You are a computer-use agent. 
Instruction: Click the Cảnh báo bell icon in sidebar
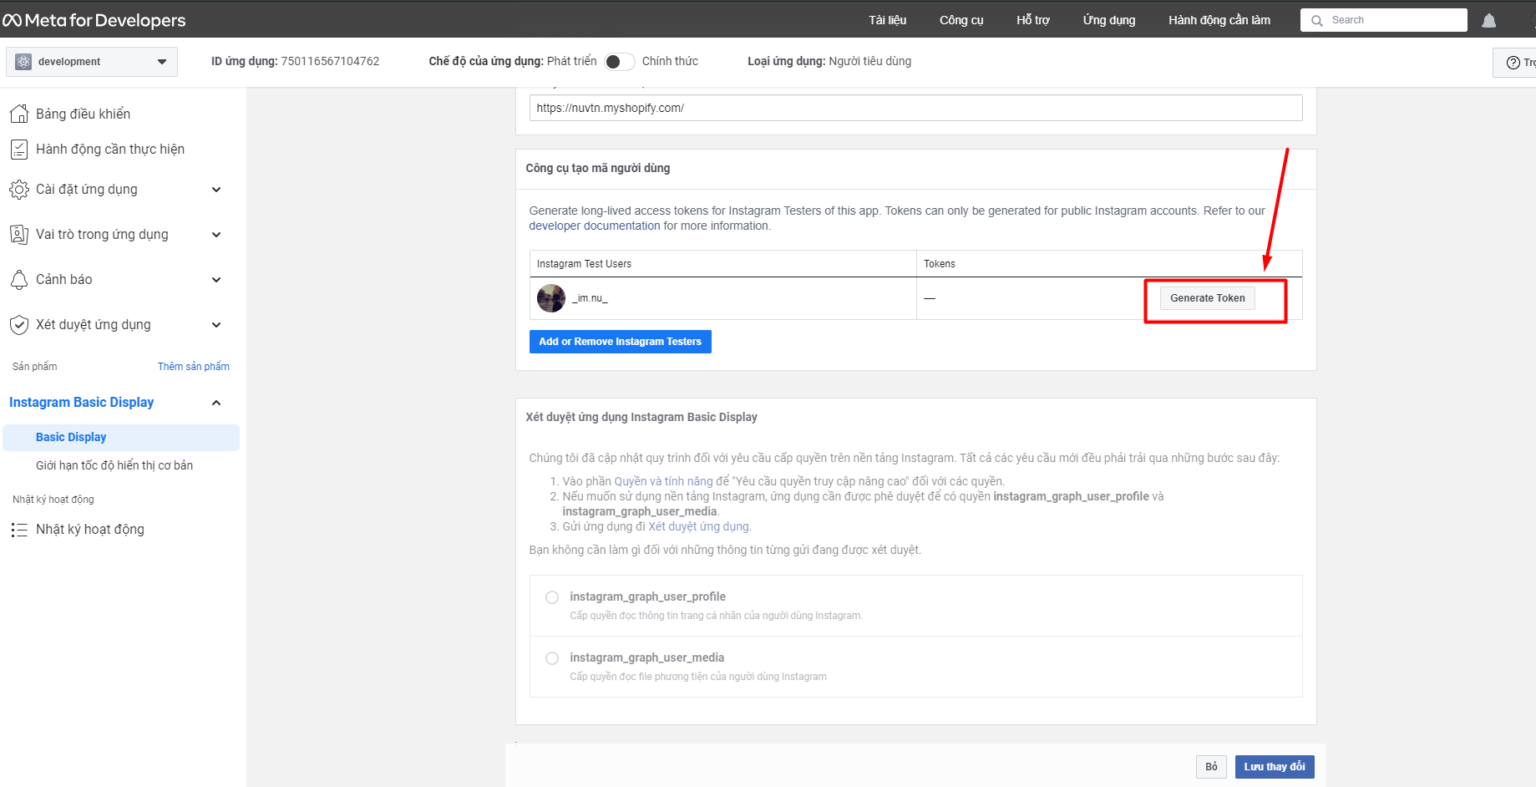(17, 279)
